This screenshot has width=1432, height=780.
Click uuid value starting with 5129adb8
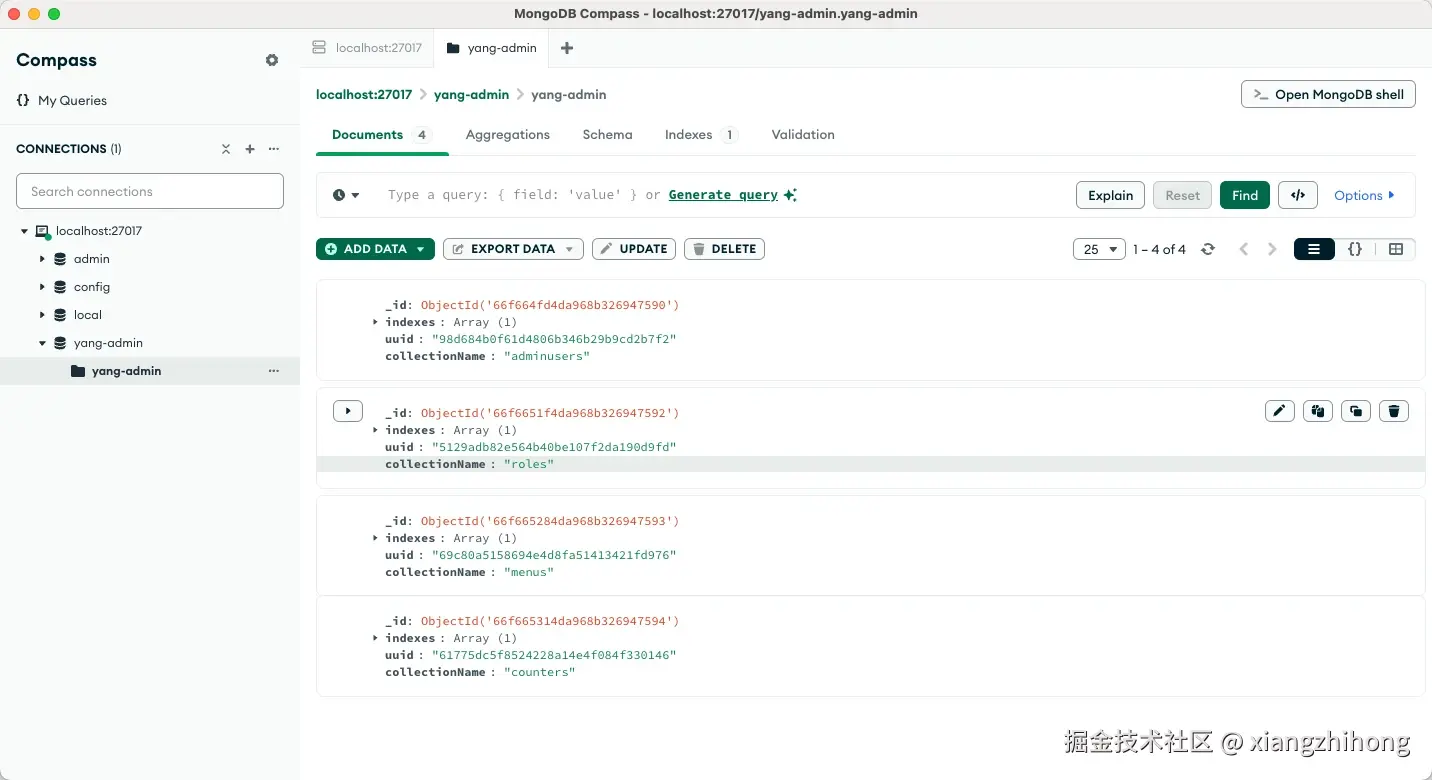point(554,447)
